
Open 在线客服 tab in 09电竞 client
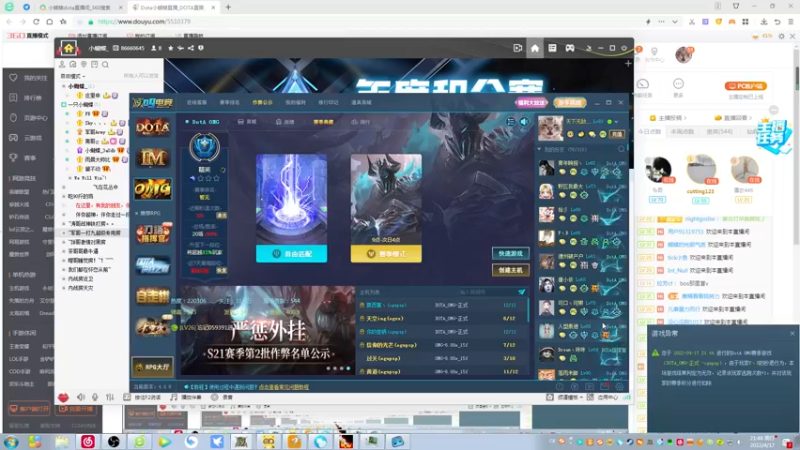pyautogui.click(x=196, y=103)
